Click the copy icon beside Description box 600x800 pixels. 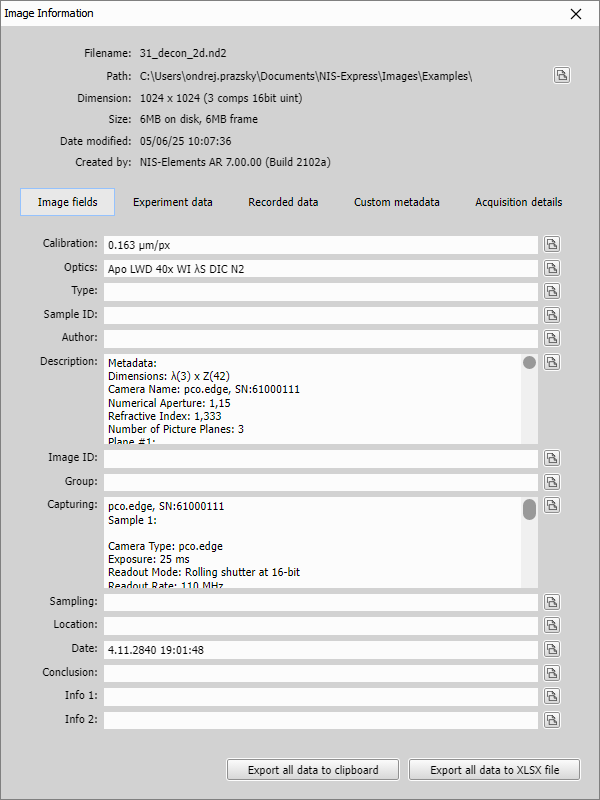pos(552,363)
